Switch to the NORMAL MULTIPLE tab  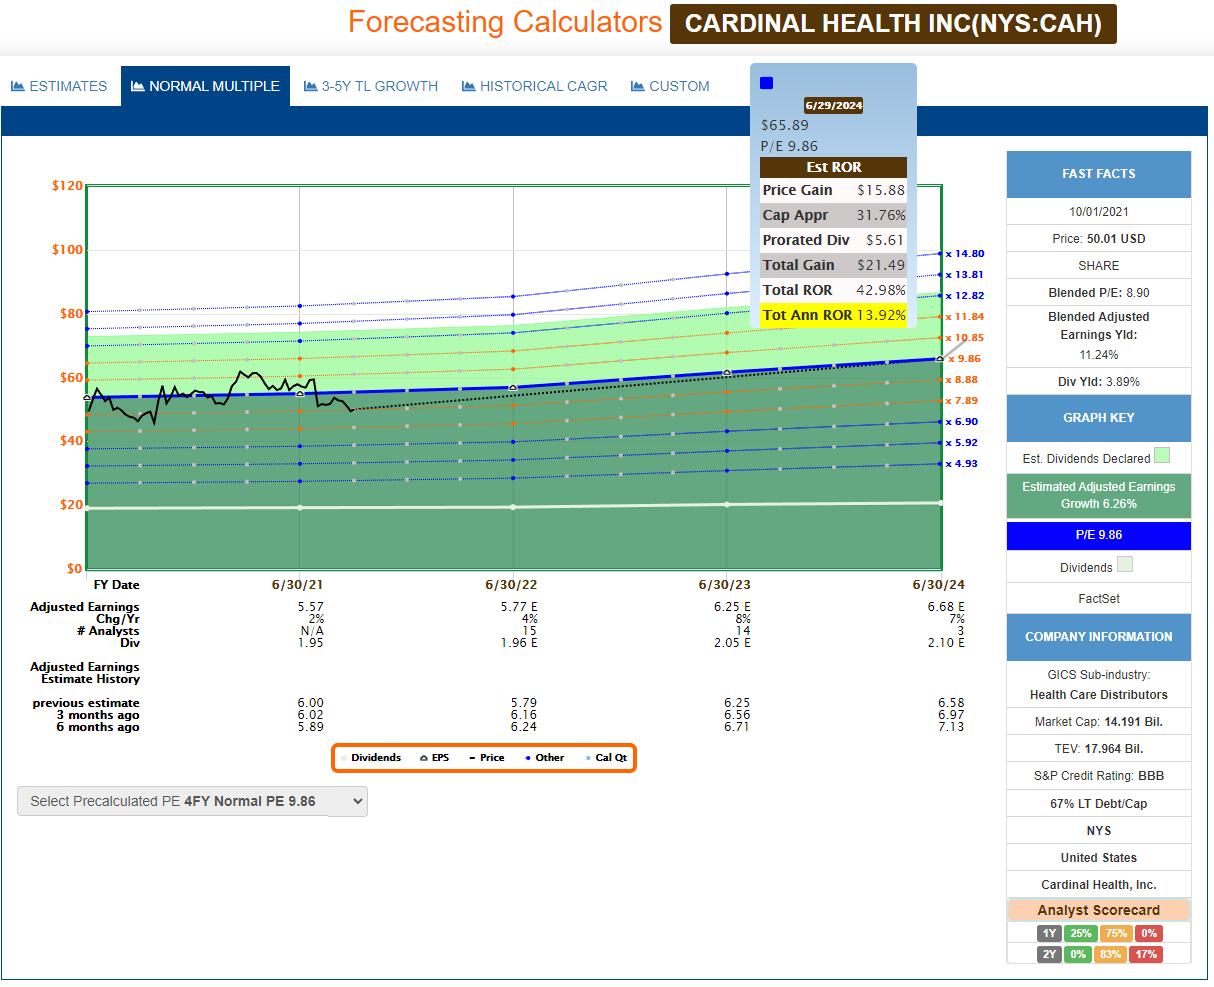(x=205, y=87)
